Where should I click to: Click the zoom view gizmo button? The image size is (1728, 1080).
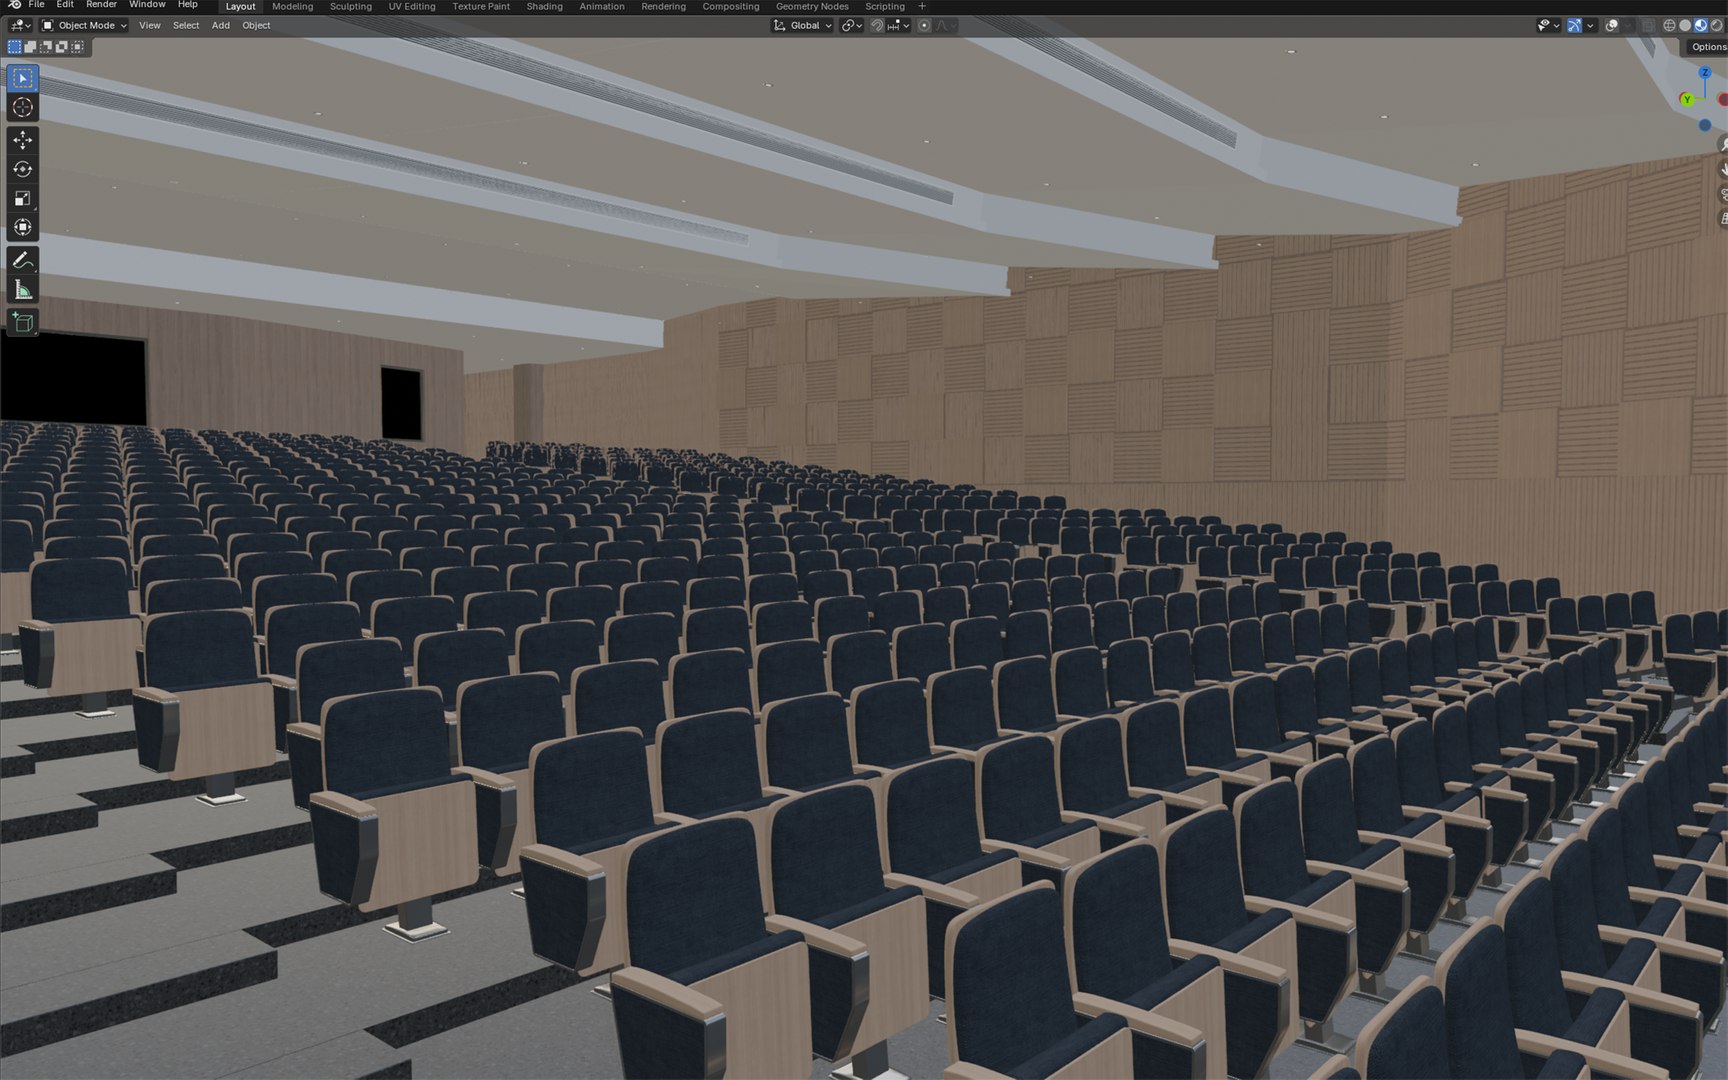pyautogui.click(x=1722, y=145)
